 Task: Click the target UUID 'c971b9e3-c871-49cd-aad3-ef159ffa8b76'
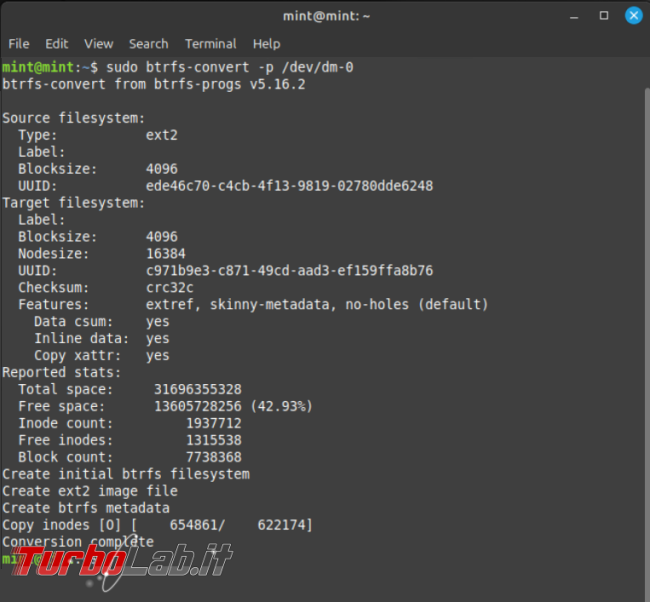(289, 271)
